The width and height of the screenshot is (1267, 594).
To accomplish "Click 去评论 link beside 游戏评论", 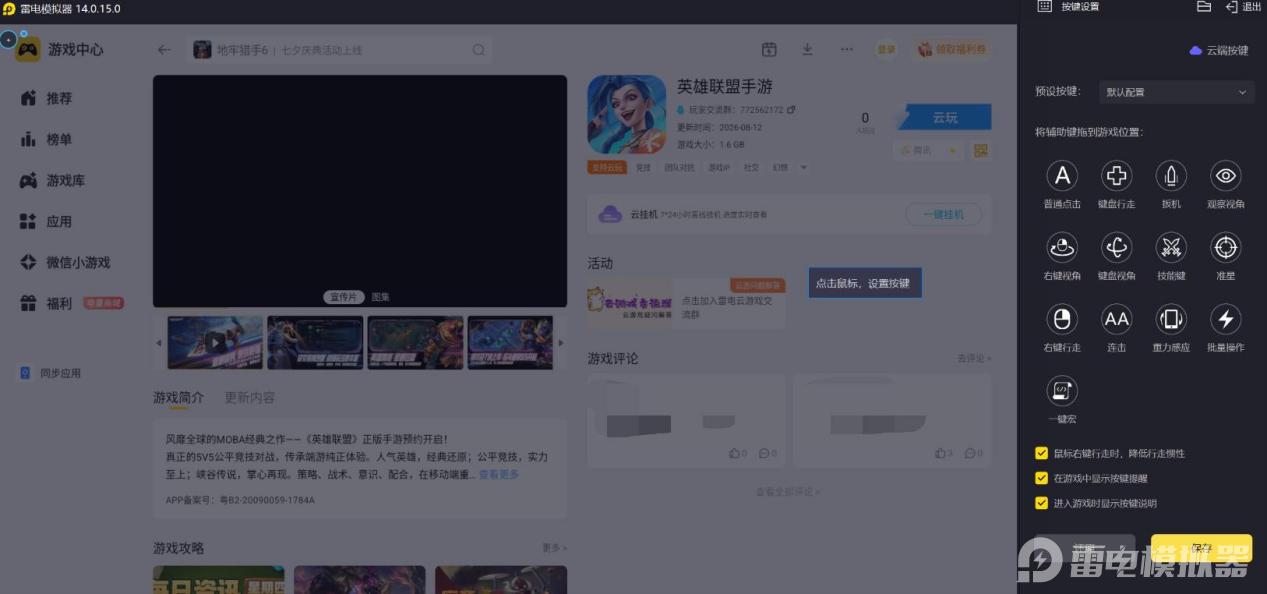I will (973, 358).
